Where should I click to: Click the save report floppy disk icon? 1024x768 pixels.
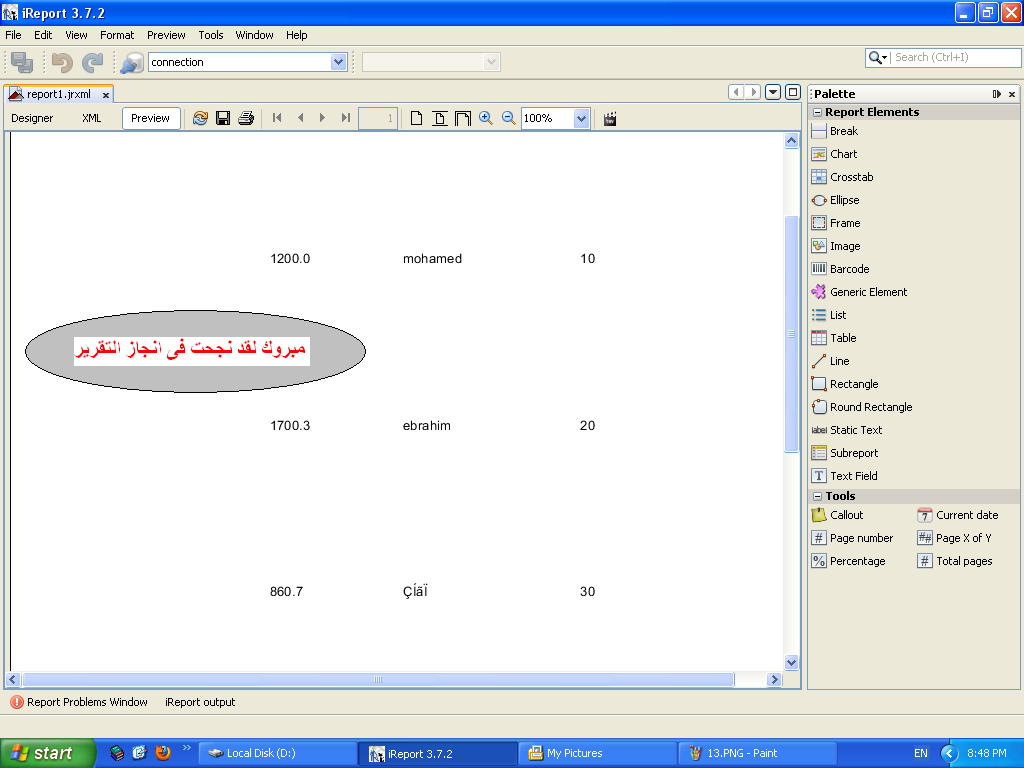pos(223,118)
